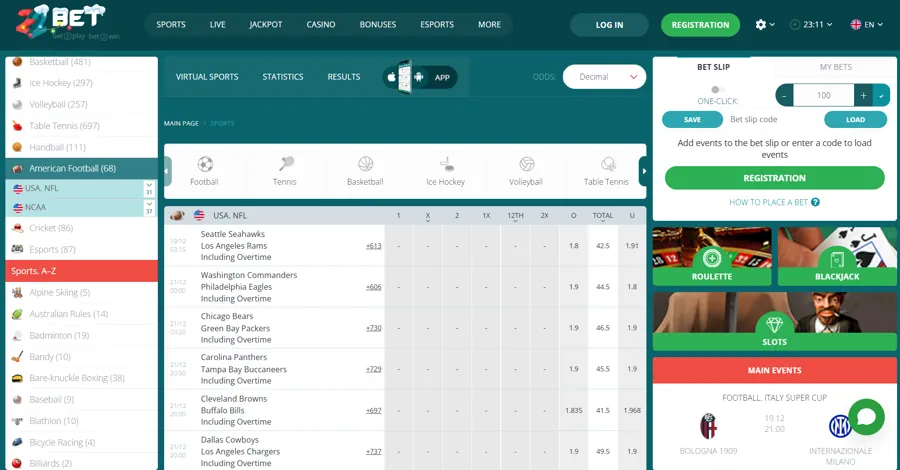
Task: Click the Cricket icon in sidebar
Action: pos(17,228)
